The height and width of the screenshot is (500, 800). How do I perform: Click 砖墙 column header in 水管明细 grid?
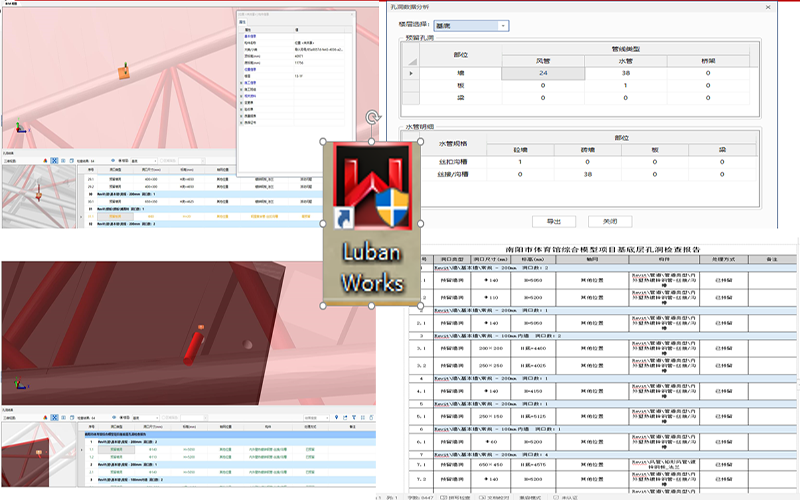coord(587,149)
